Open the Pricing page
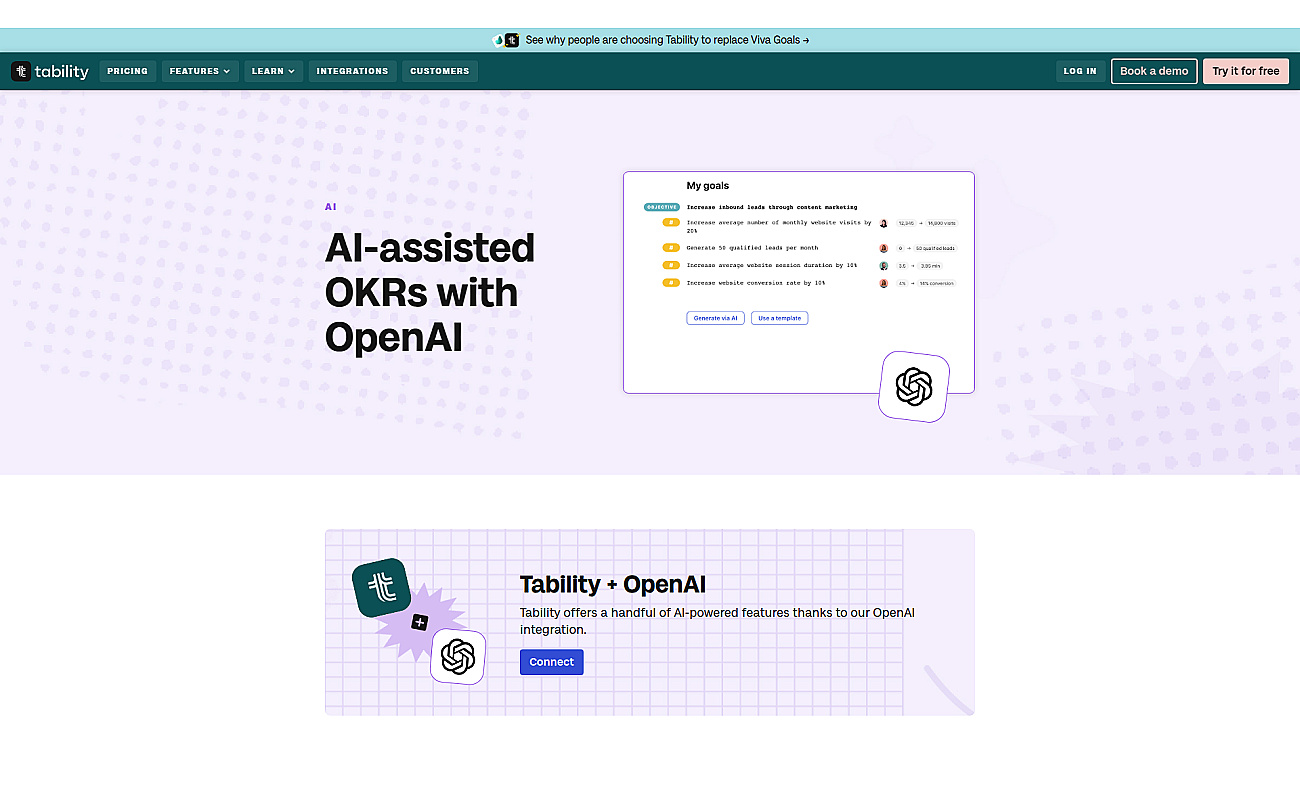The width and height of the screenshot is (1300, 788). pos(128,71)
